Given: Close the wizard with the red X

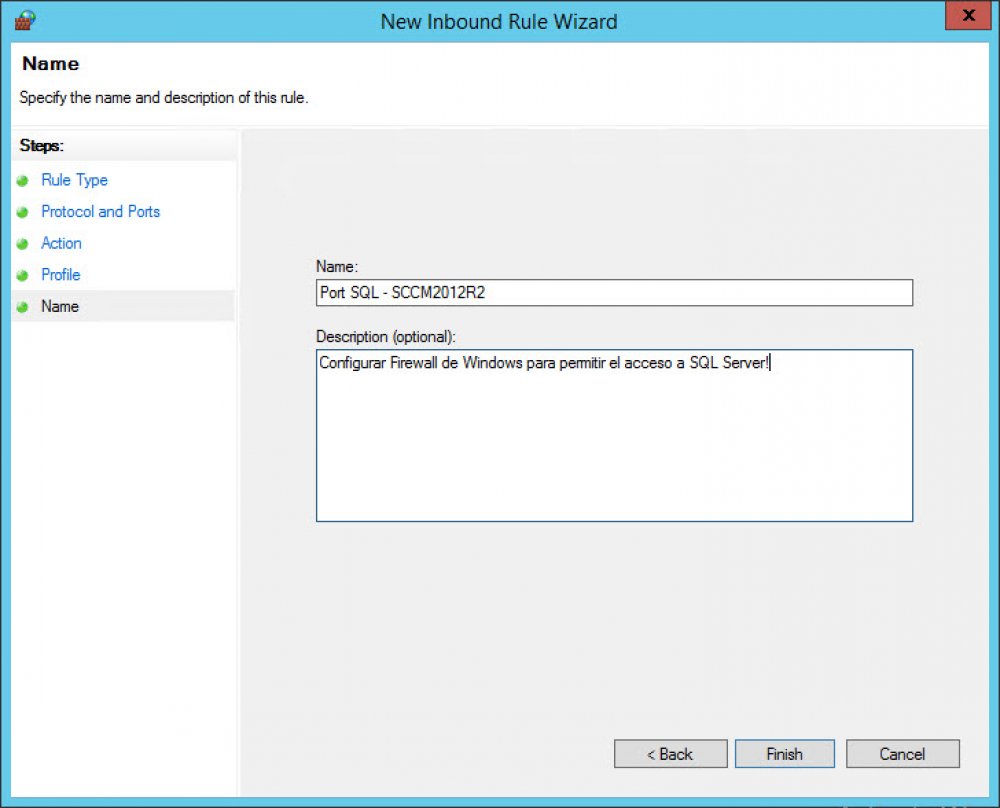Looking at the screenshot, I should [968, 15].
